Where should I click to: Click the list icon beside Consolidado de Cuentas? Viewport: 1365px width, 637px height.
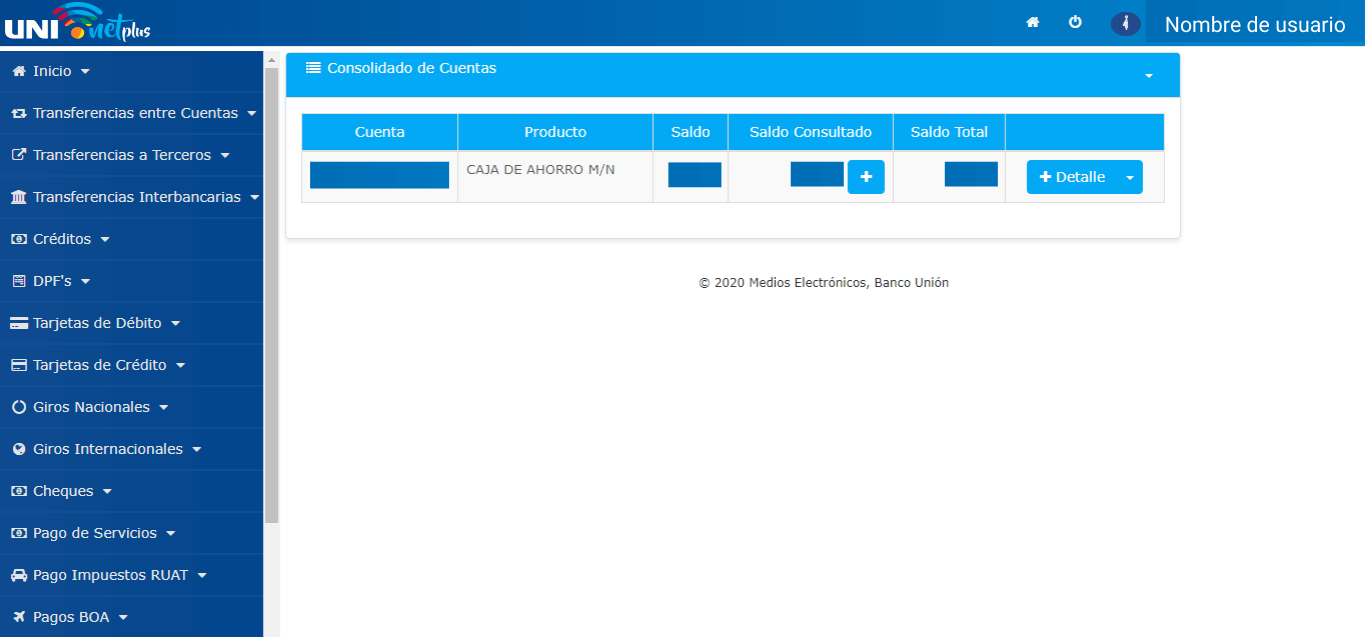pos(313,68)
